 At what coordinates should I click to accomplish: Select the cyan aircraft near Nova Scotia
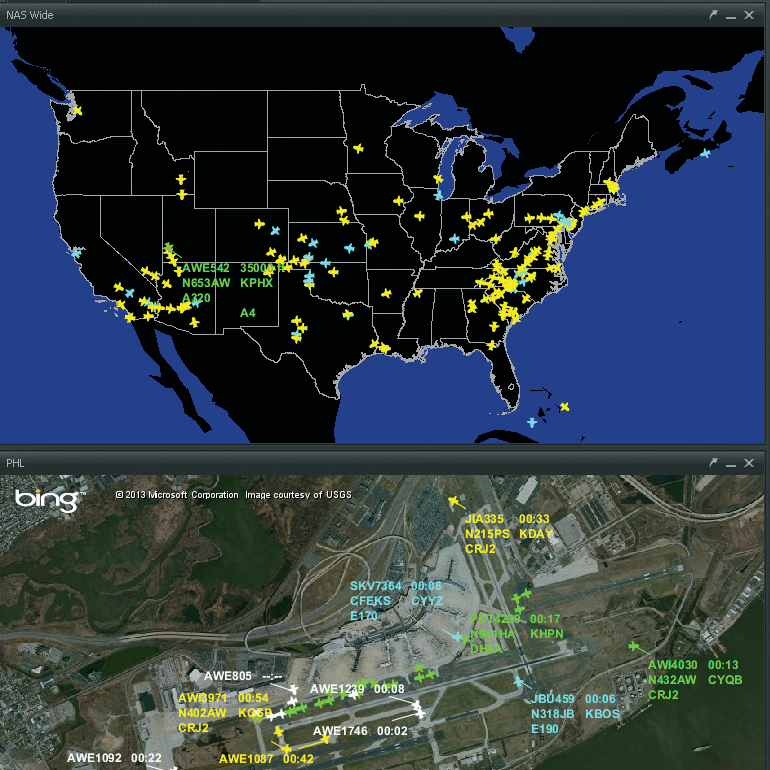pos(705,153)
